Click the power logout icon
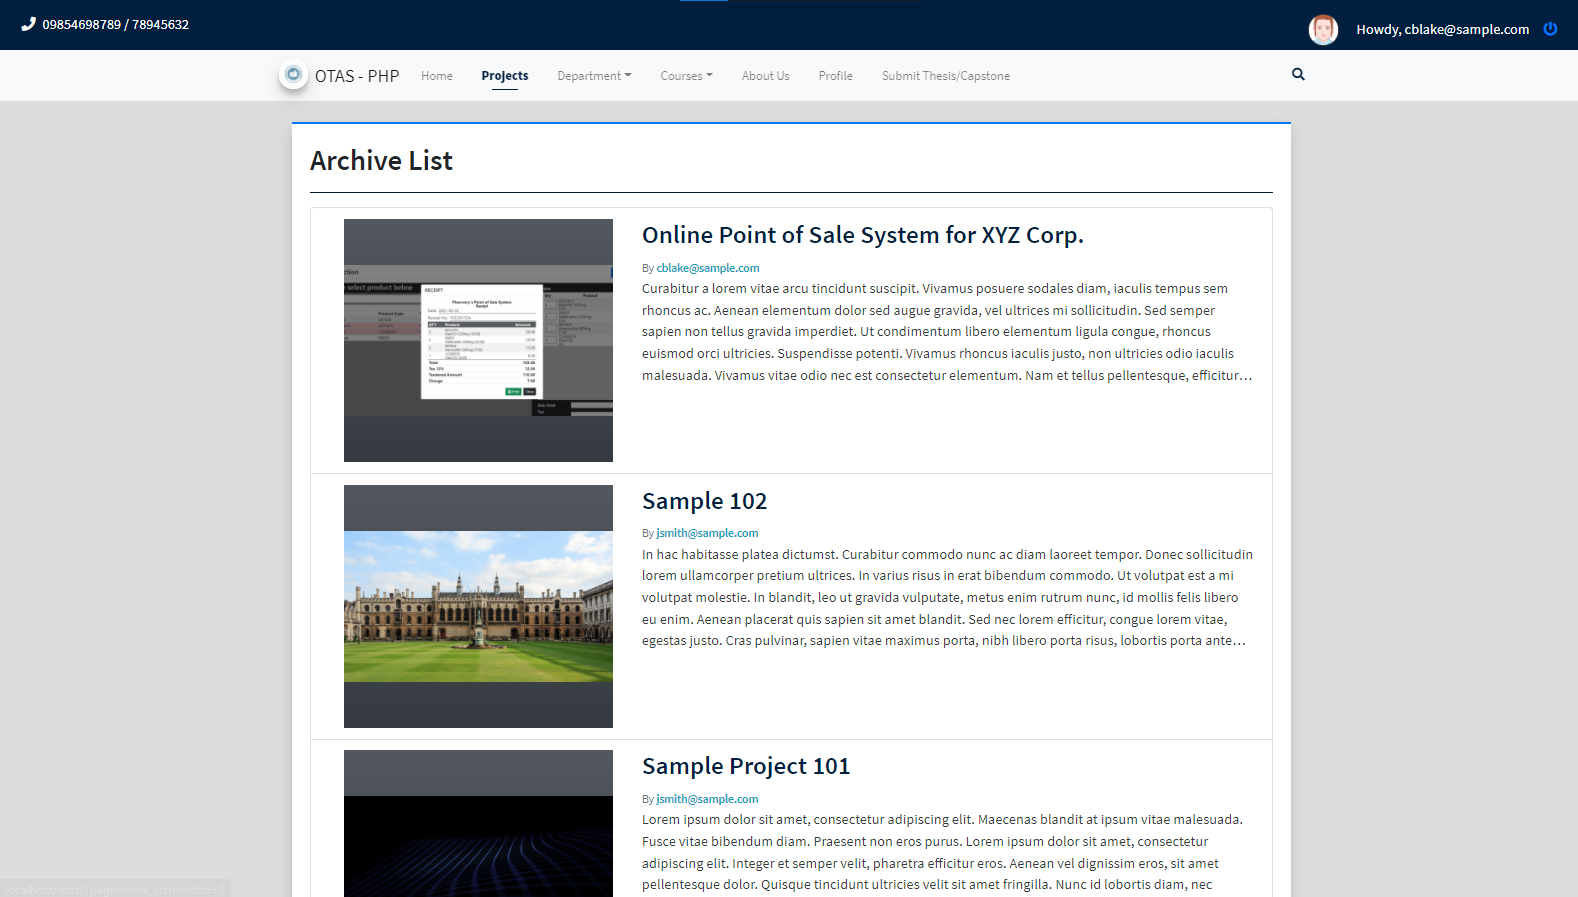 click(1550, 29)
